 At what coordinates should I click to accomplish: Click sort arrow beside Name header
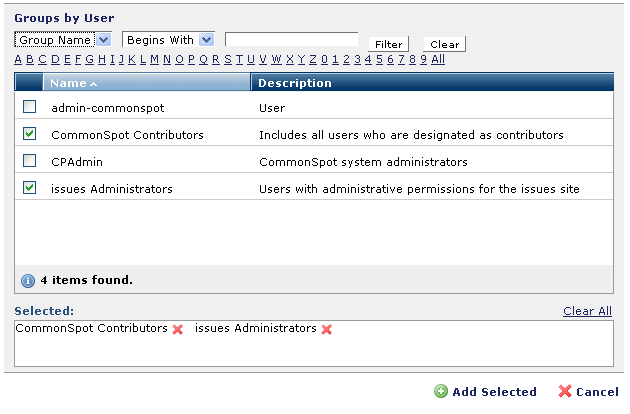coord(94,84)
